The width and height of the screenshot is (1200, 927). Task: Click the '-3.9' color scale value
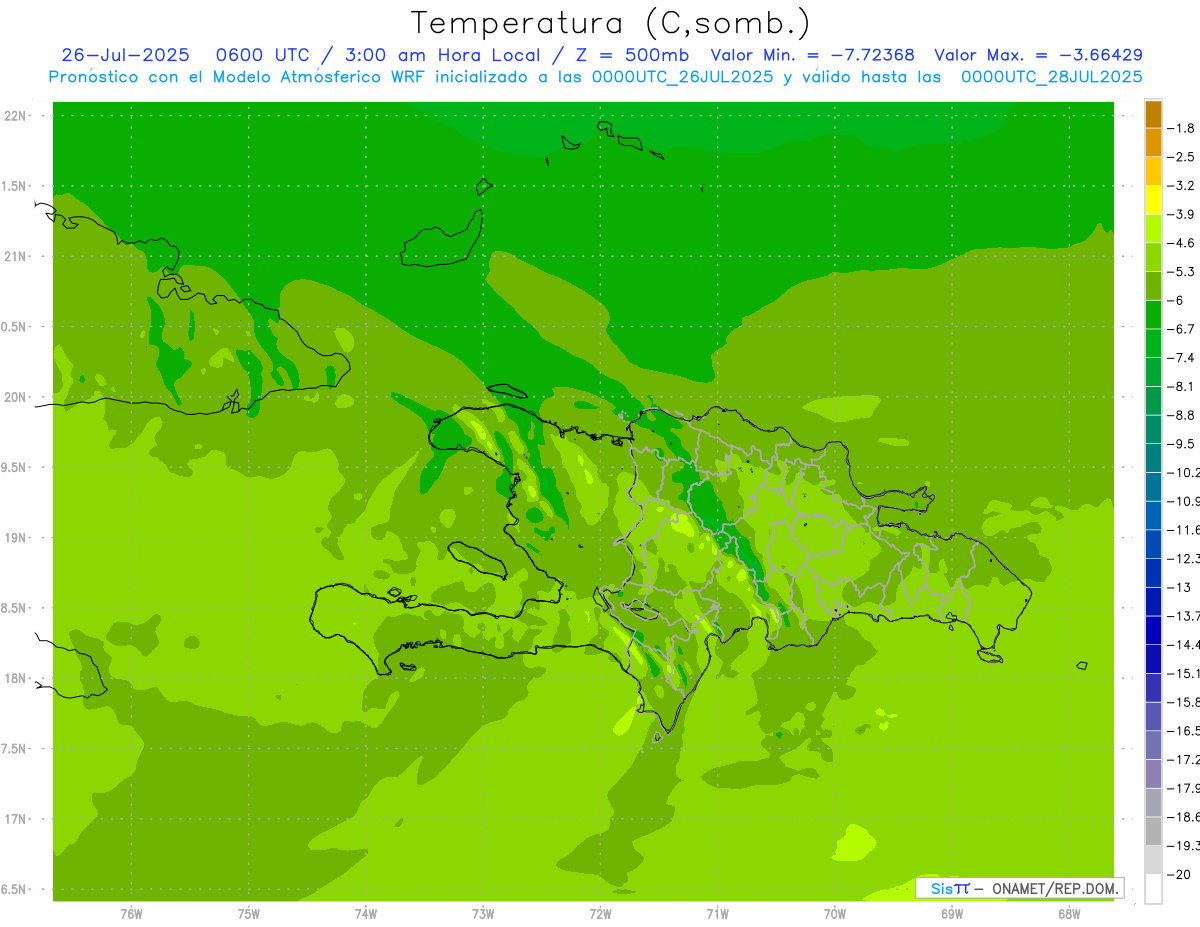pyautogui.click(x=1181, y=214)
